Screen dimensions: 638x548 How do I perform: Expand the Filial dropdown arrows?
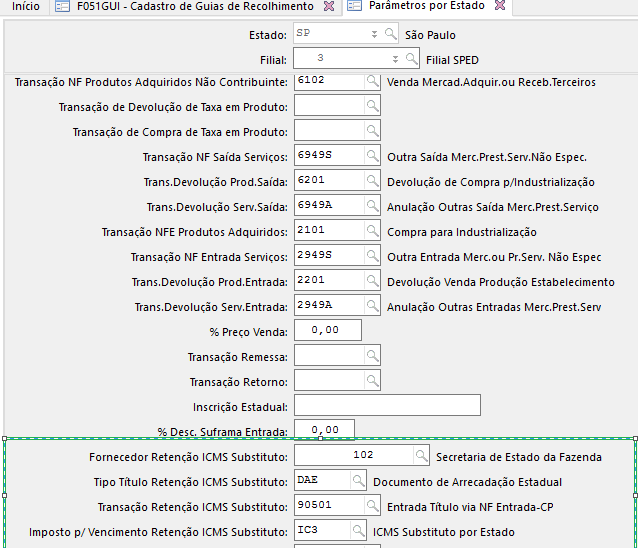395,59
